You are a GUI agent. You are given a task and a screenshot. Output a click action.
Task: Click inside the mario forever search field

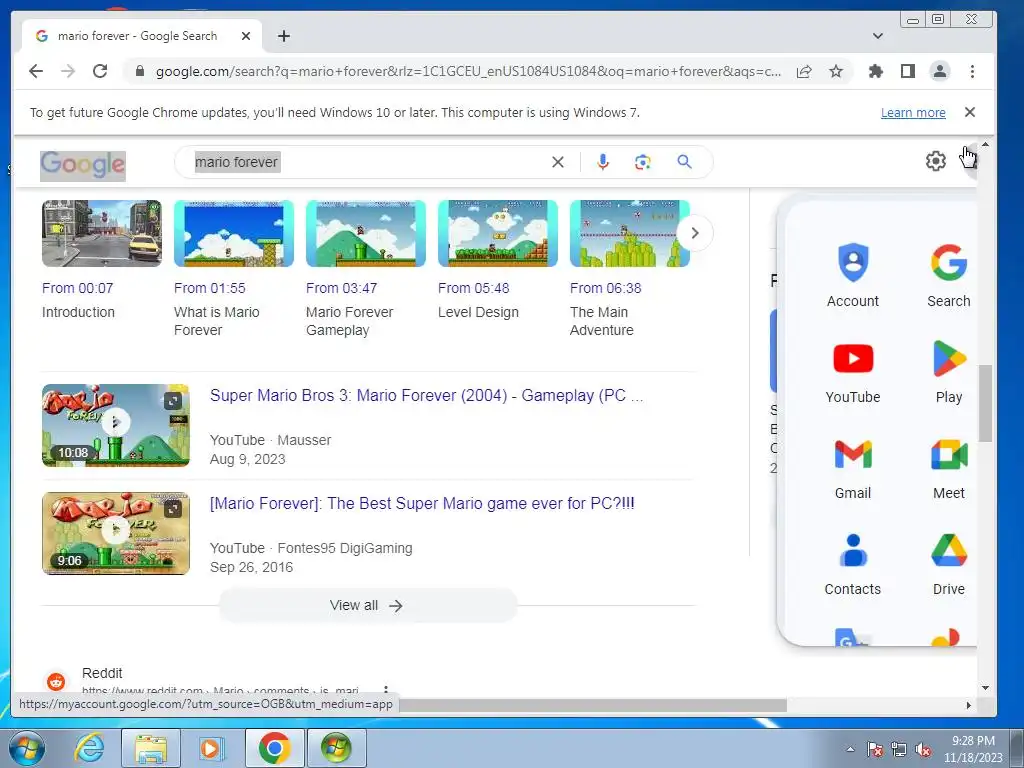click(366, 162)
